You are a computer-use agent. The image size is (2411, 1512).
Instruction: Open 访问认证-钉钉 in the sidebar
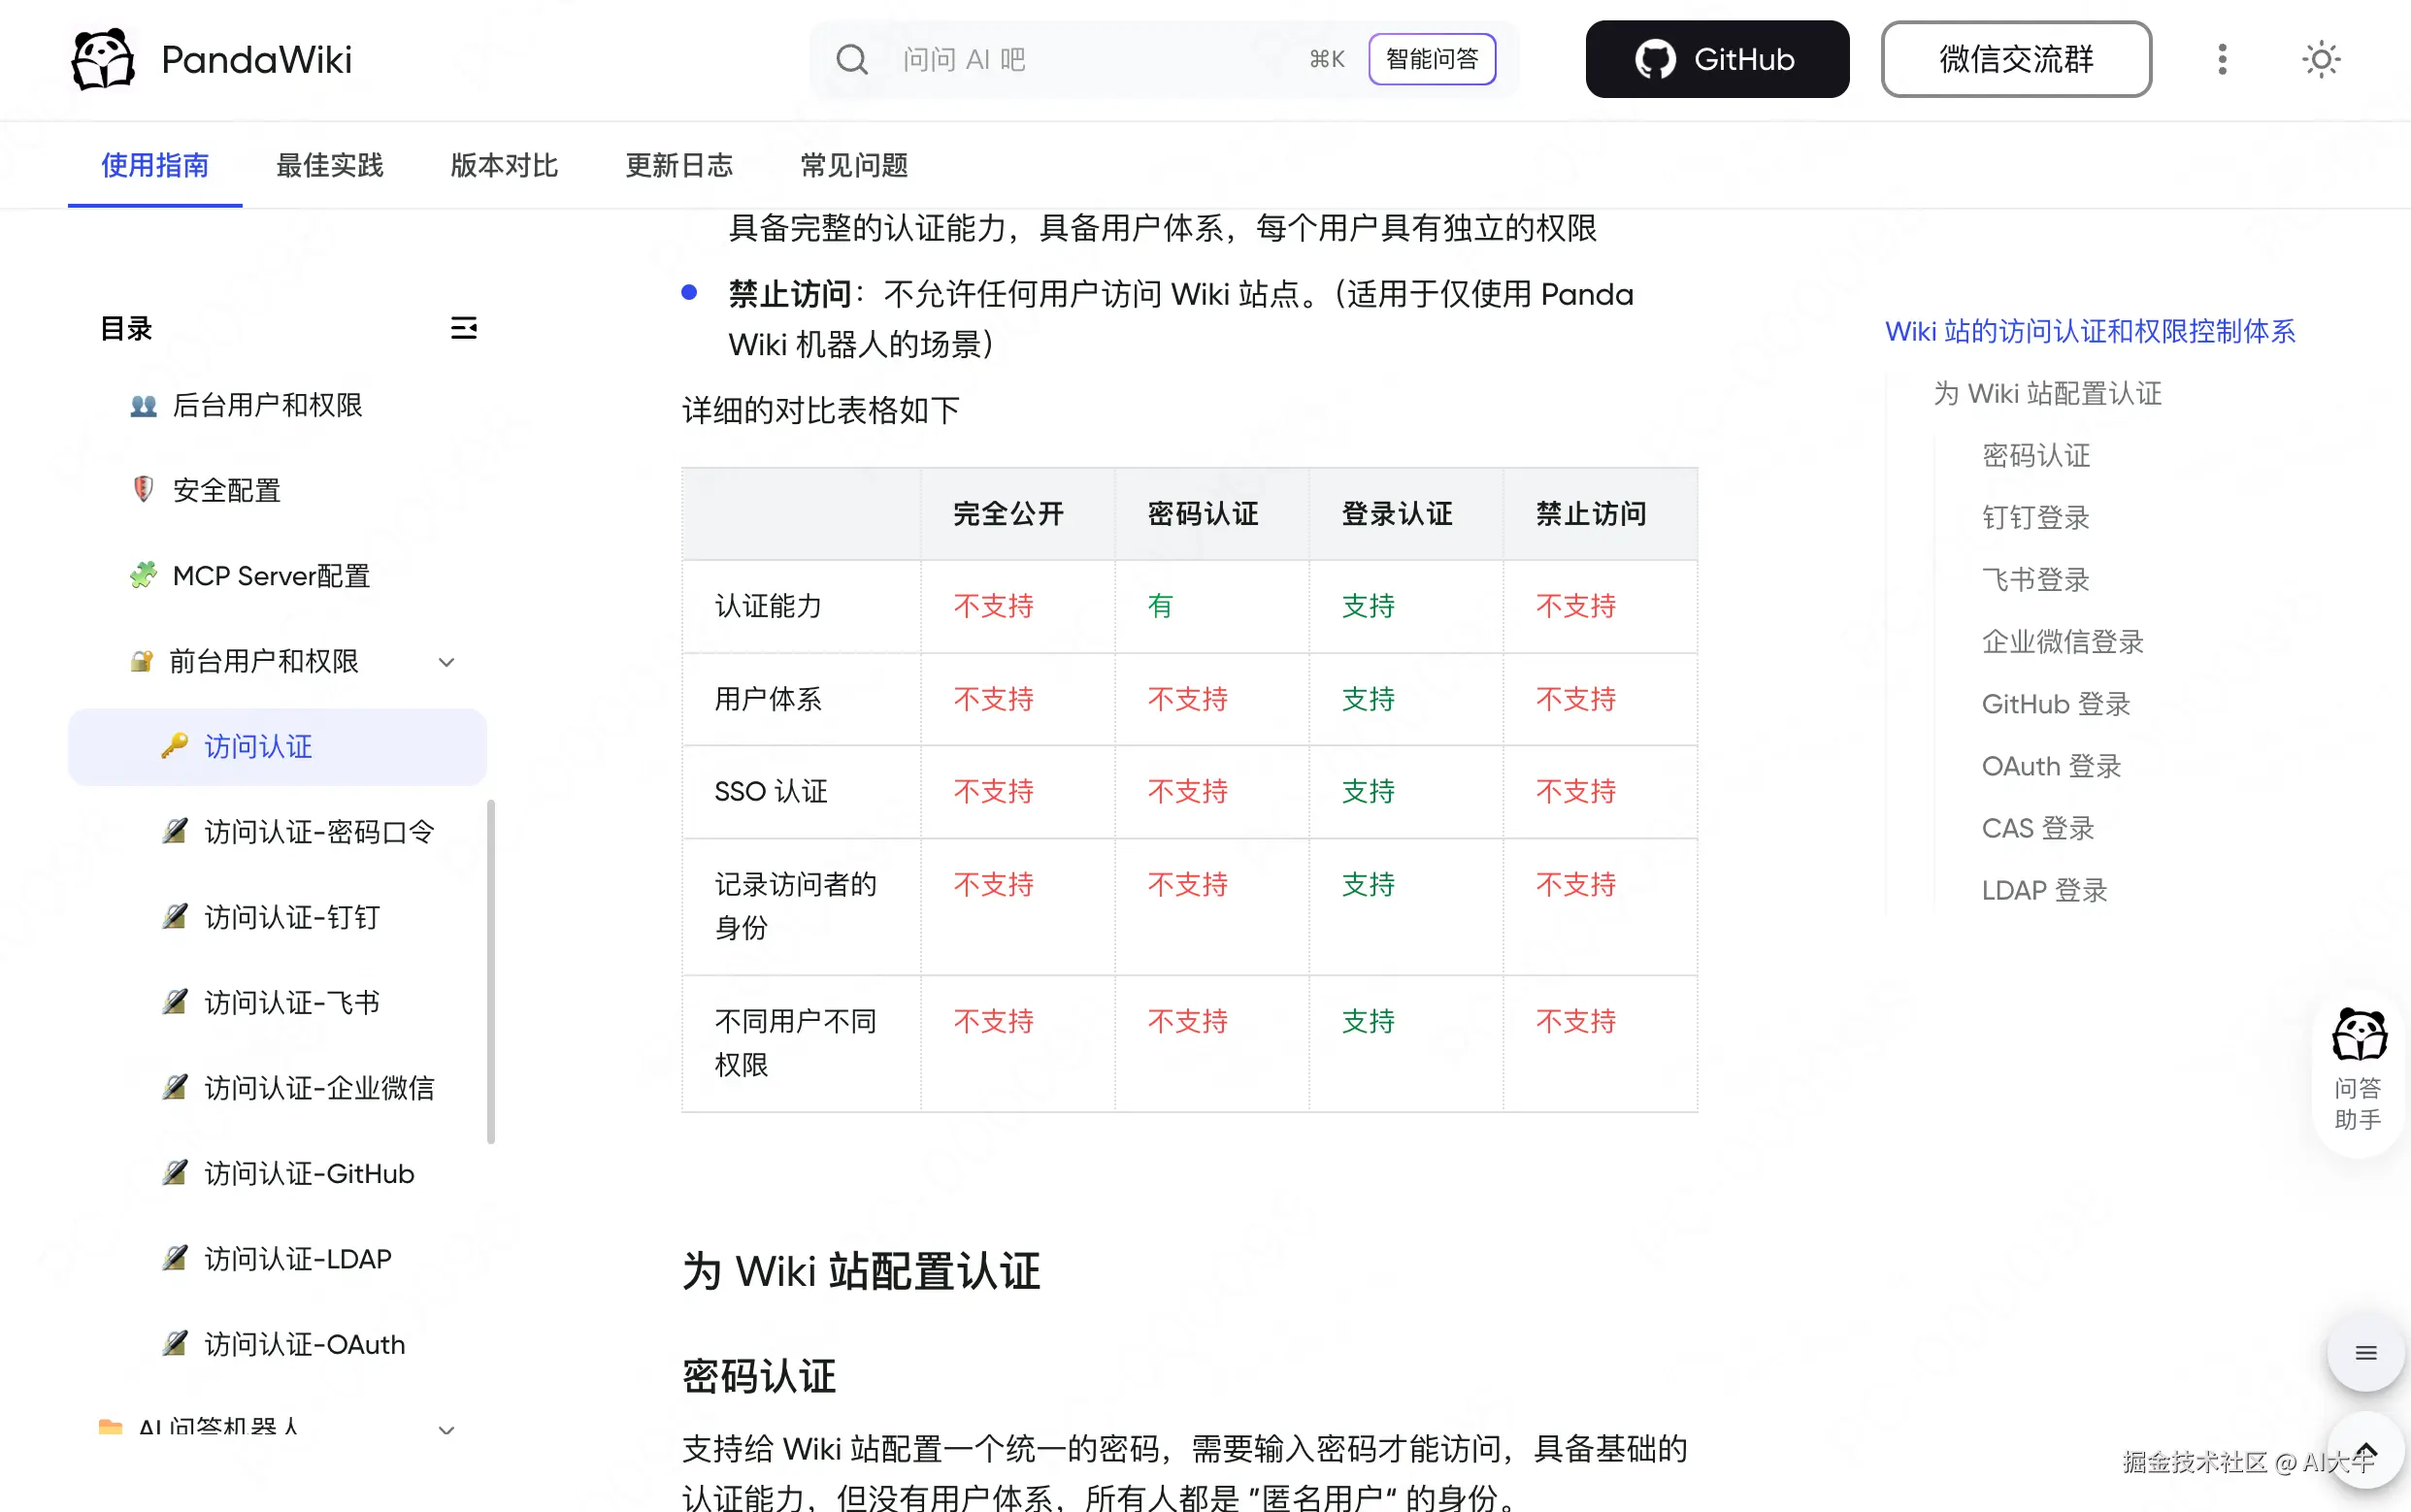pos(291,917)
